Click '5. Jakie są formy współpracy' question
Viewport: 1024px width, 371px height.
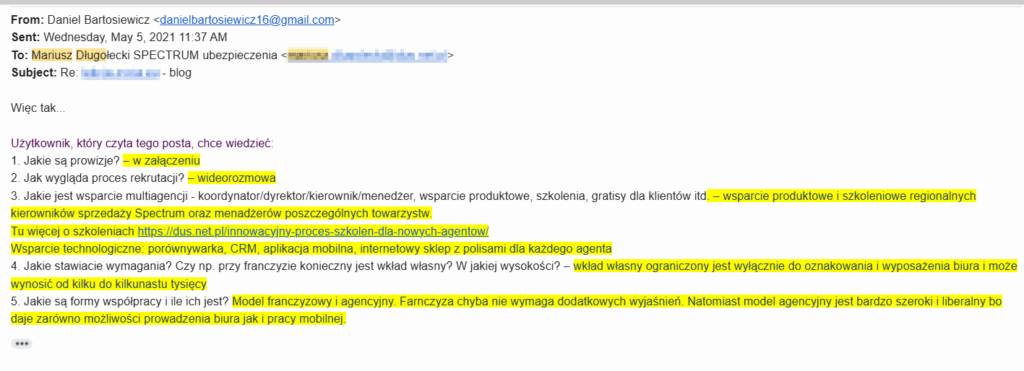(120, 302)
